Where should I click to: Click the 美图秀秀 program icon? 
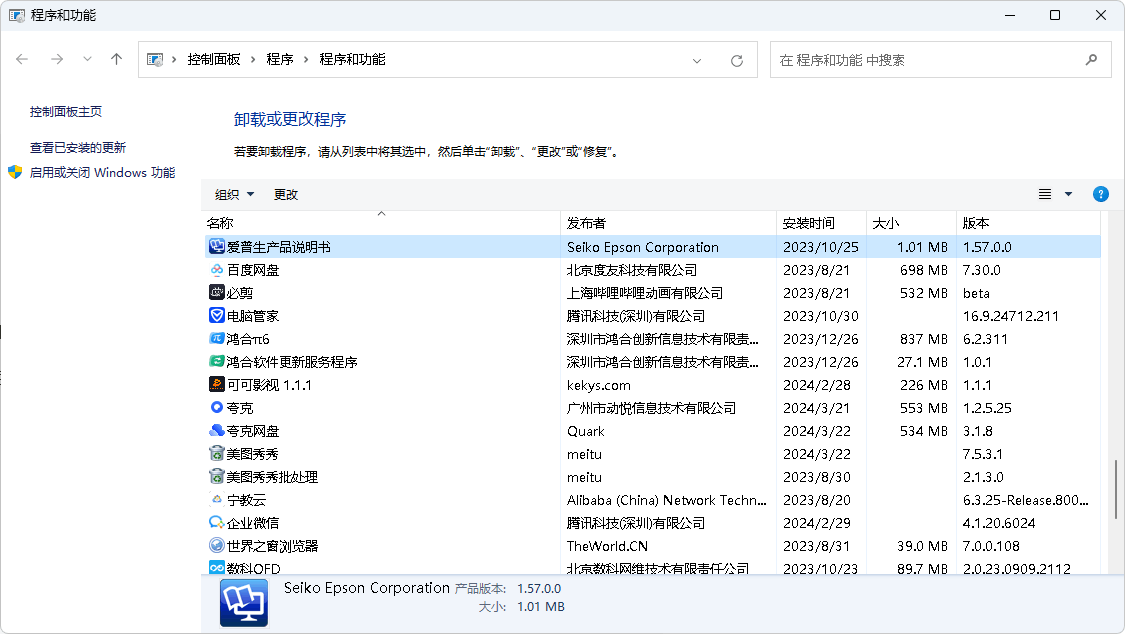[217, 453]
